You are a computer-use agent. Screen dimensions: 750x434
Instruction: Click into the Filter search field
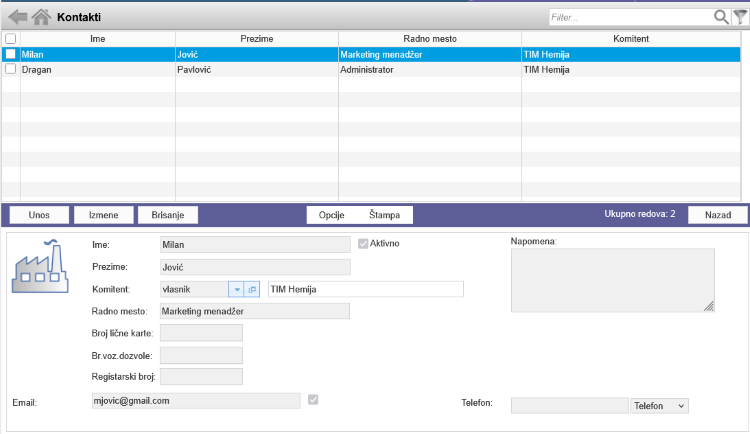[x=630, y=17]
